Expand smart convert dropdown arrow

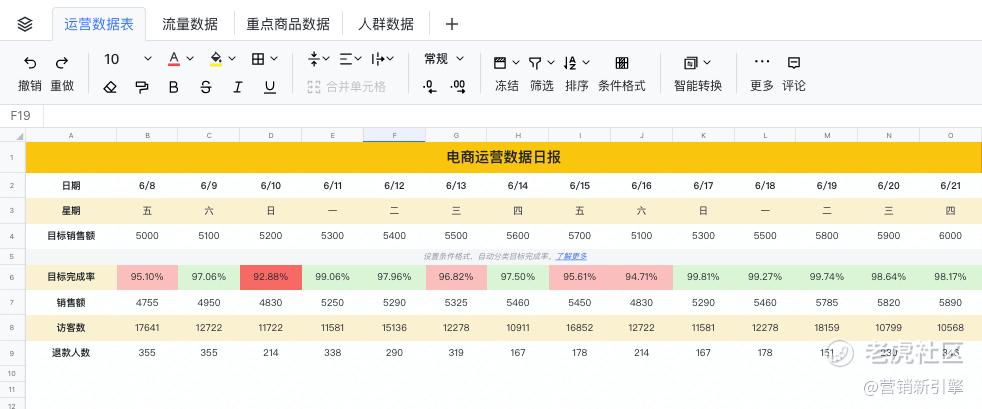(x=707, y=63)
